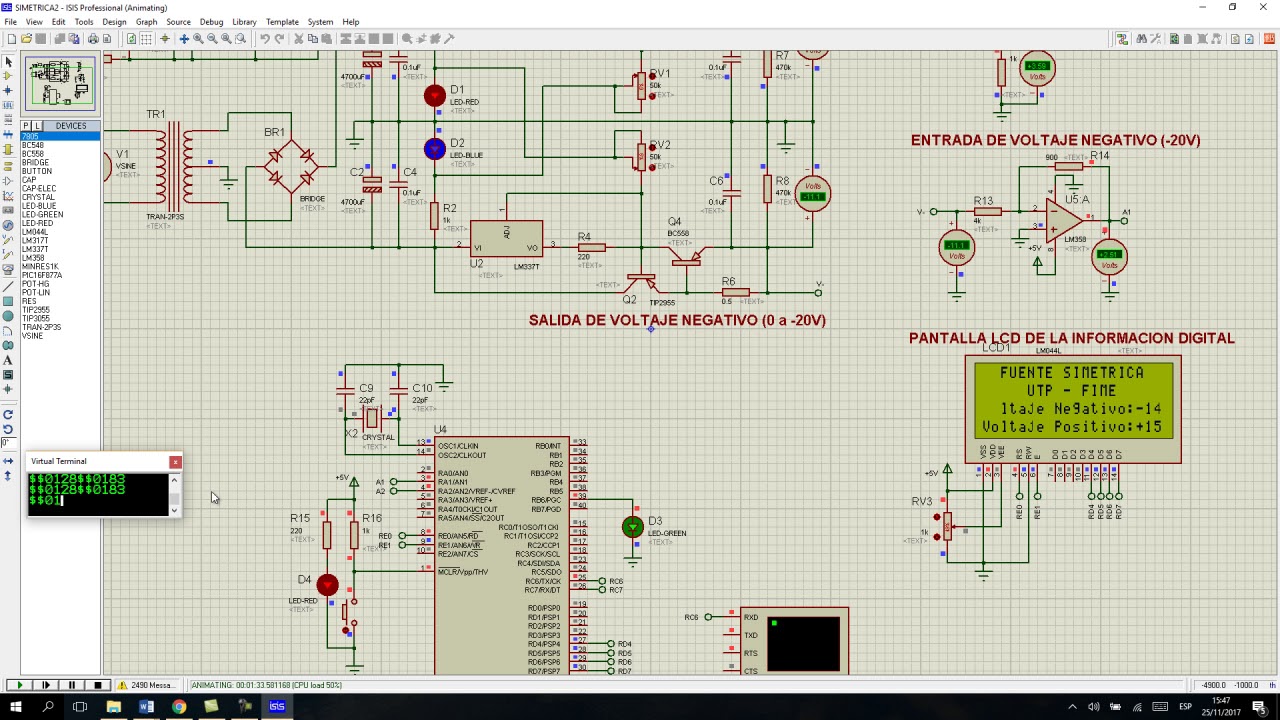Screen dimensions: 1280x720
Task: Click the Print toolbar icon
Action: coord(93,39)
